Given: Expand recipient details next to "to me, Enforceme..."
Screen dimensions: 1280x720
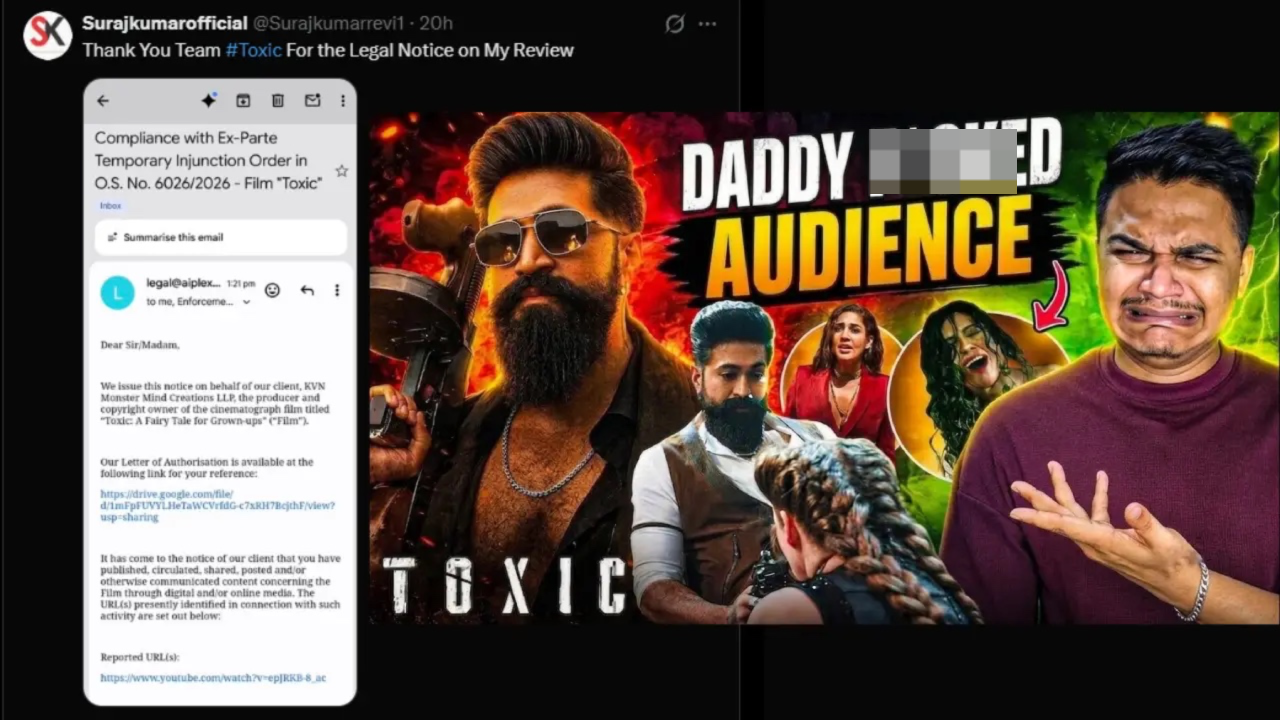Looking at the screenshot, I should pyautogui.click(x=246, y=302).
